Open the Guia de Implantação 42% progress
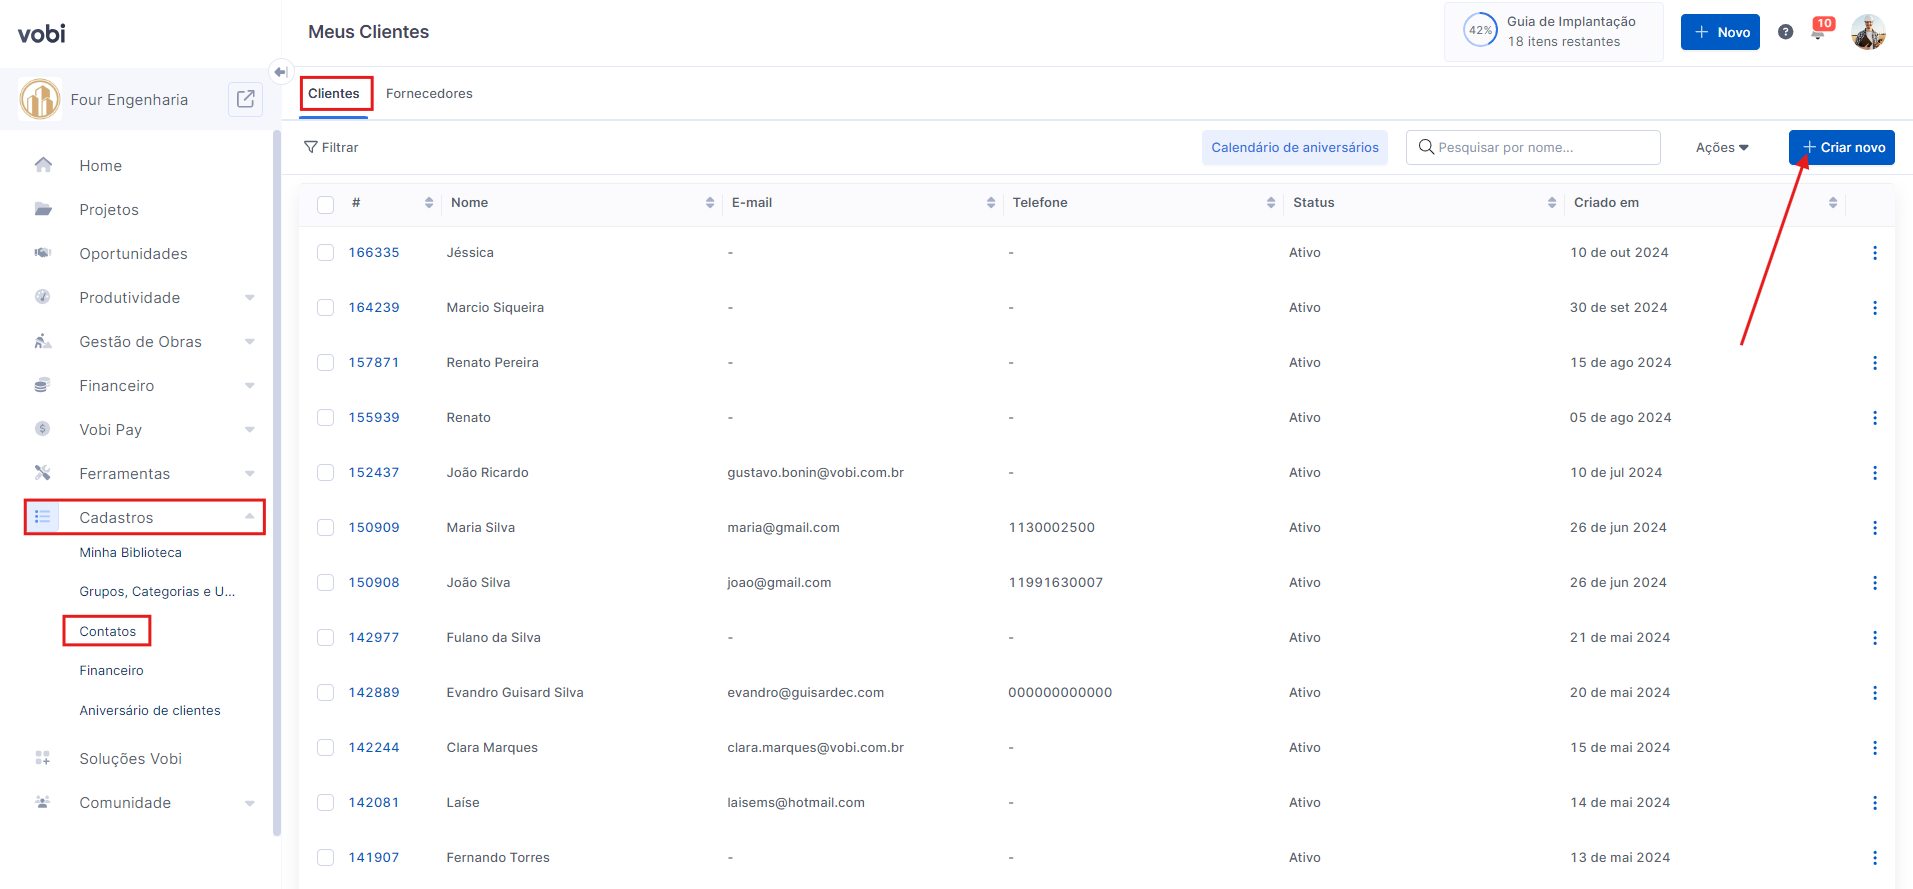The image size is (1913, 889). tap(1553, 32)
